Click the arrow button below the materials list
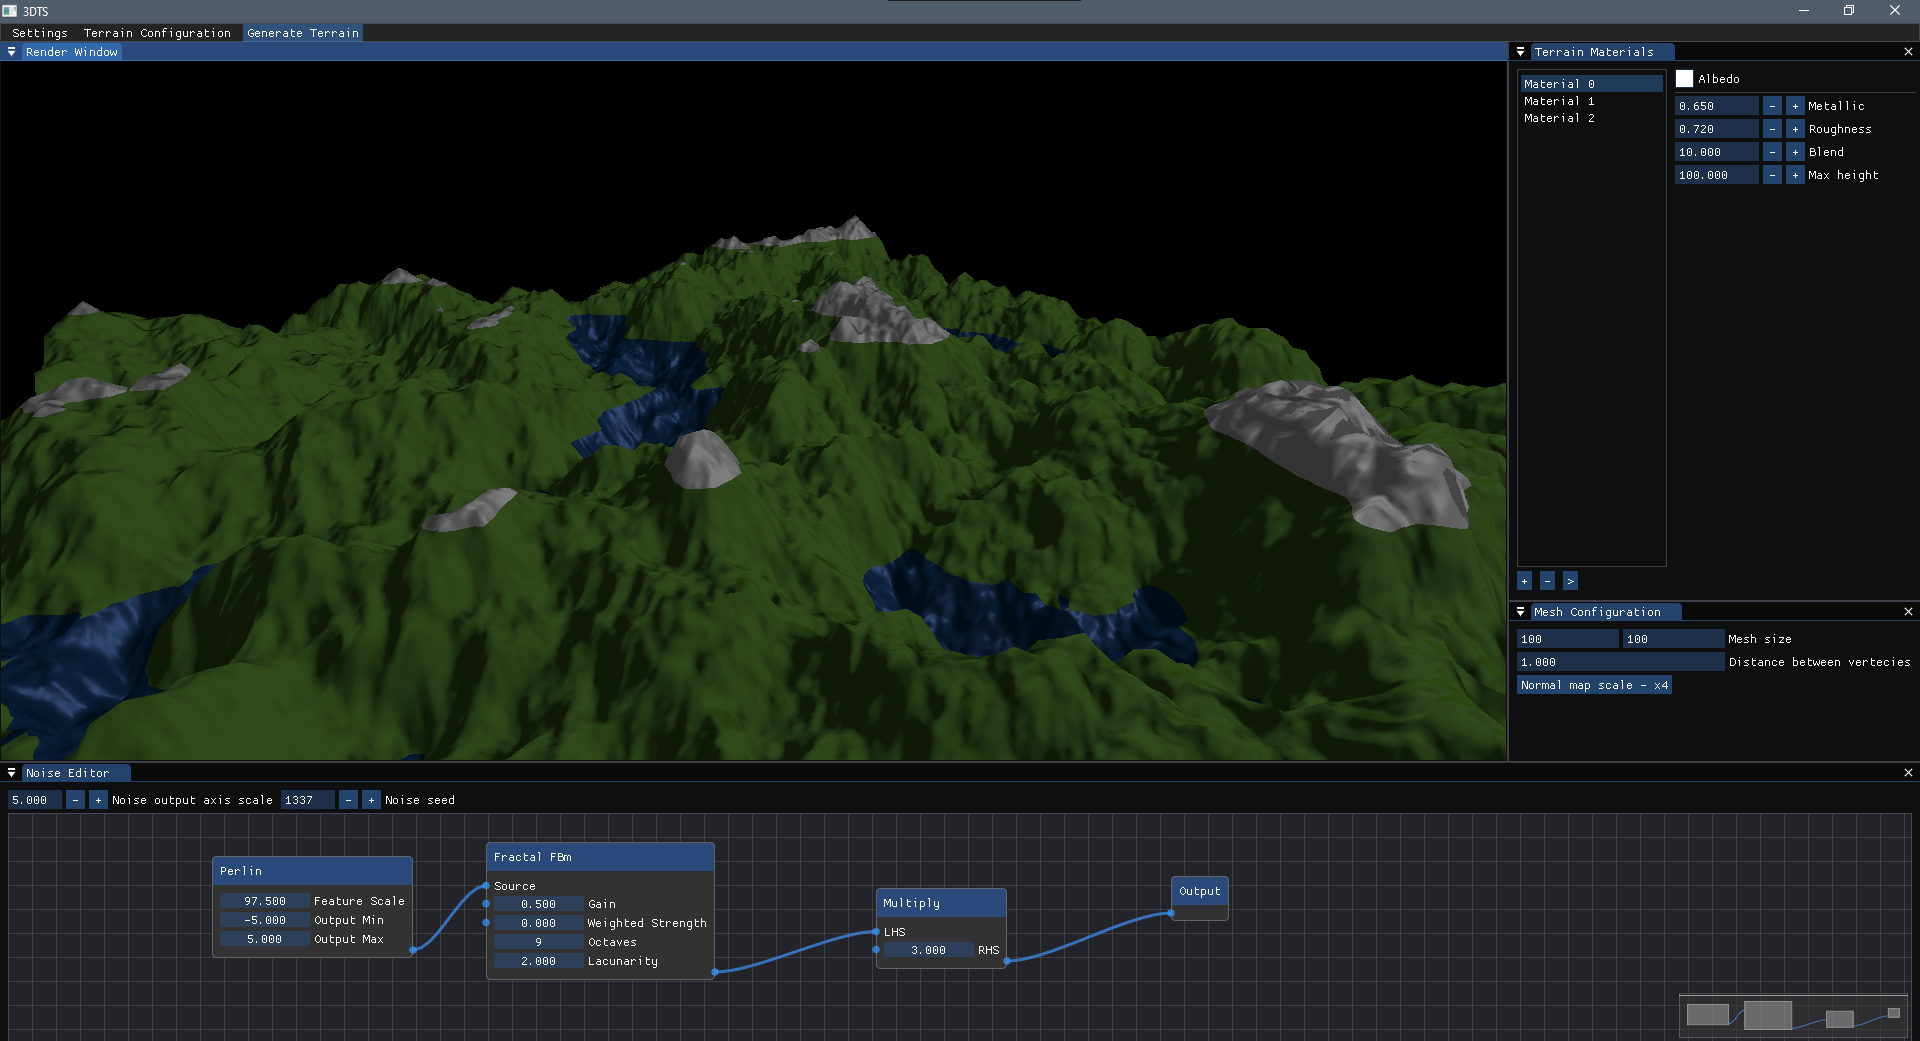 (x=1570, y=581)
